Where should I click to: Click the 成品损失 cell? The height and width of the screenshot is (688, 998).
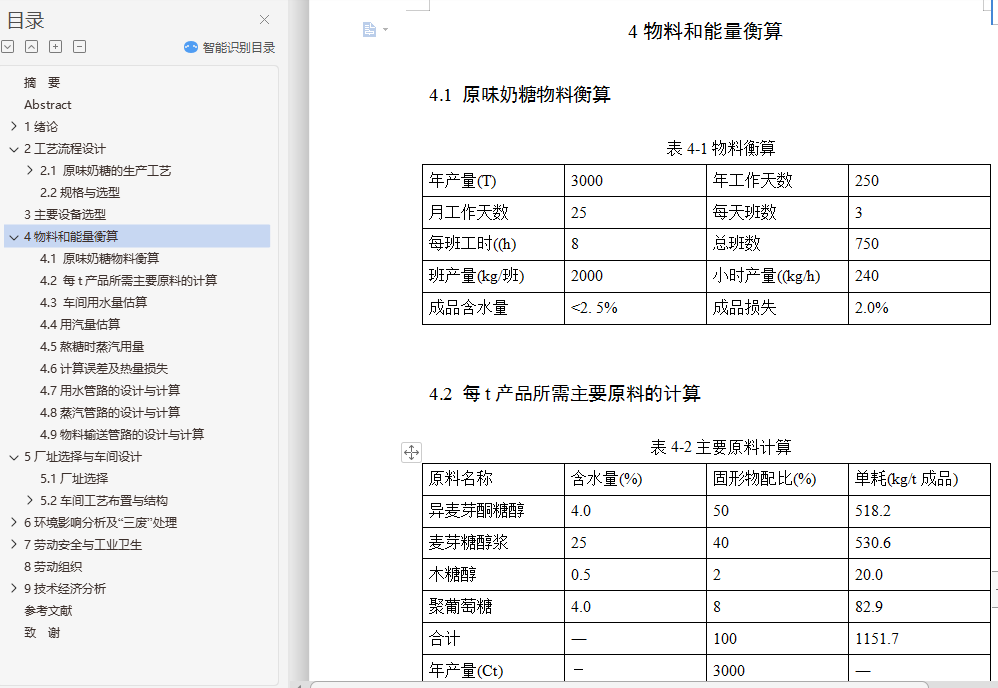(777, 308)
